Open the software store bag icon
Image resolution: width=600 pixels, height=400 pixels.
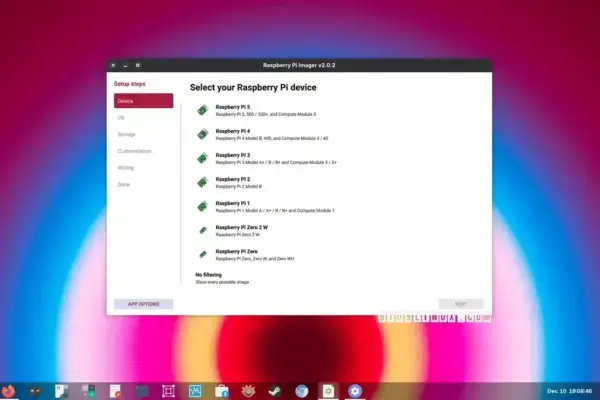click(x=222, y=391)
